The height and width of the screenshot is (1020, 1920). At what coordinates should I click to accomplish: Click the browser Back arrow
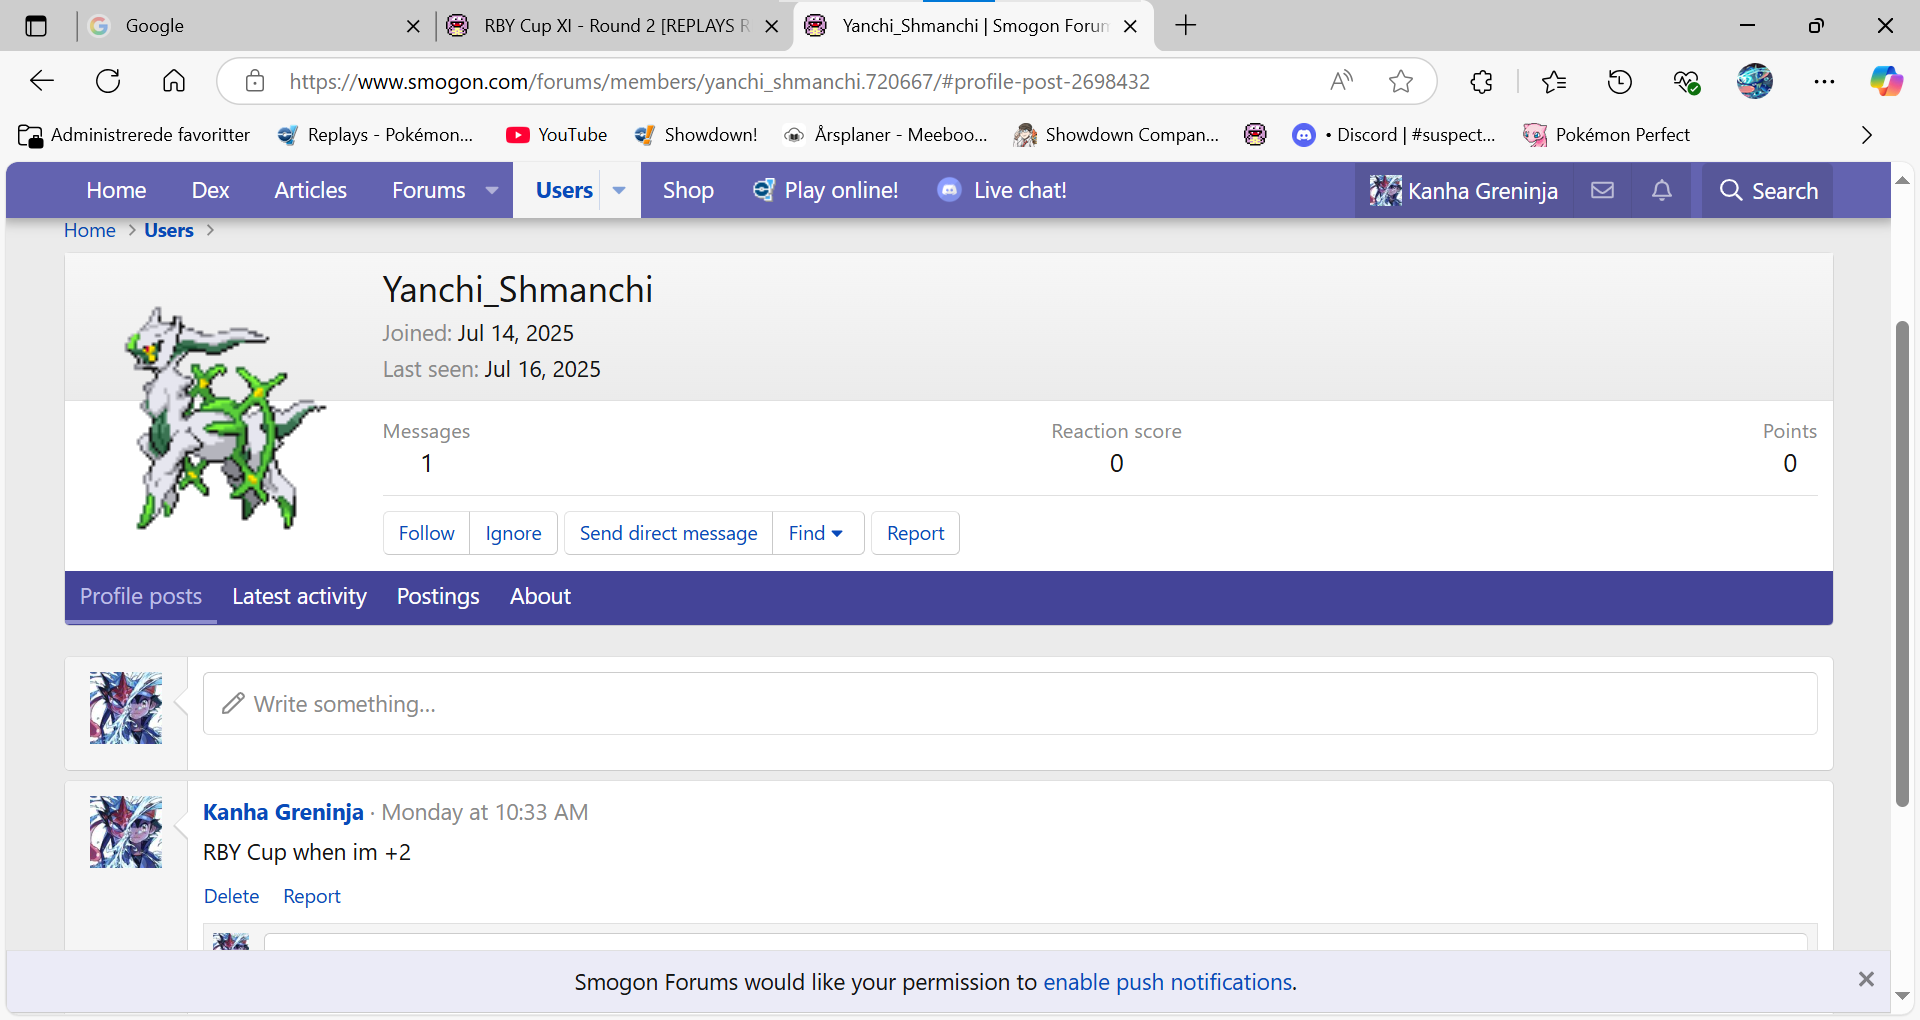coord(42,81)
